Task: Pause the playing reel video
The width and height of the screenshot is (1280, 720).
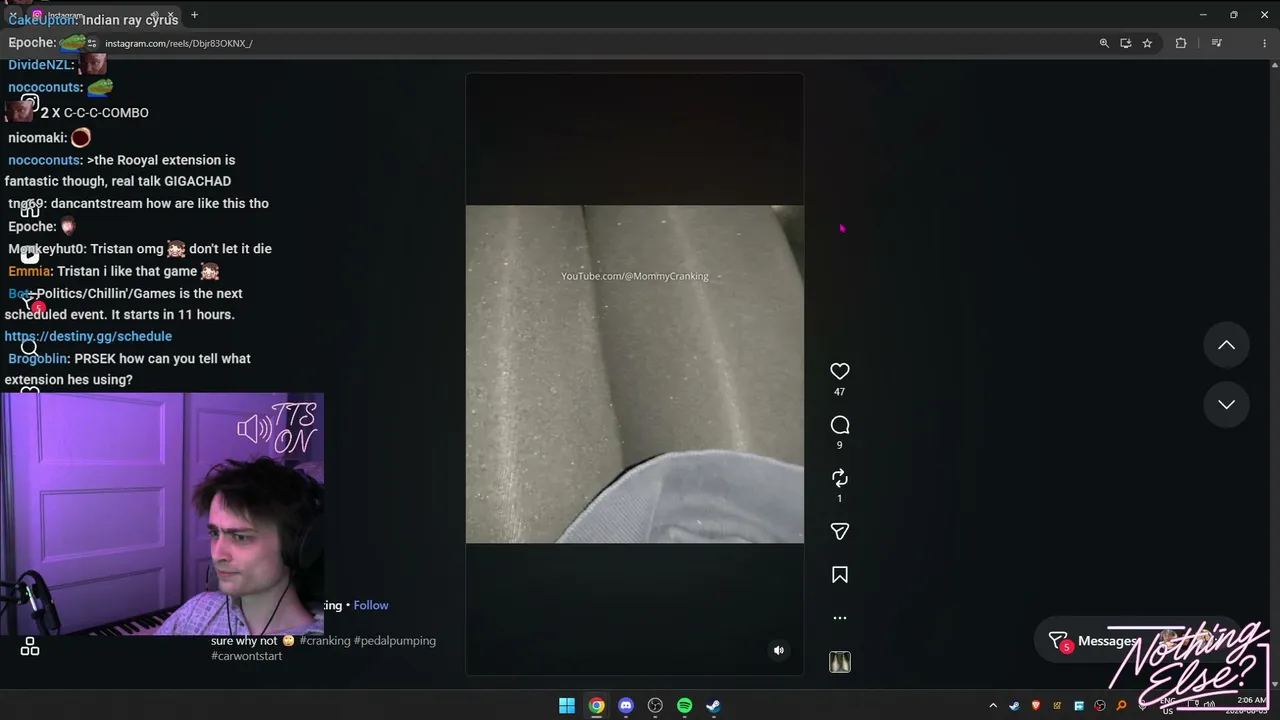Action: click(x=634, y=374)
